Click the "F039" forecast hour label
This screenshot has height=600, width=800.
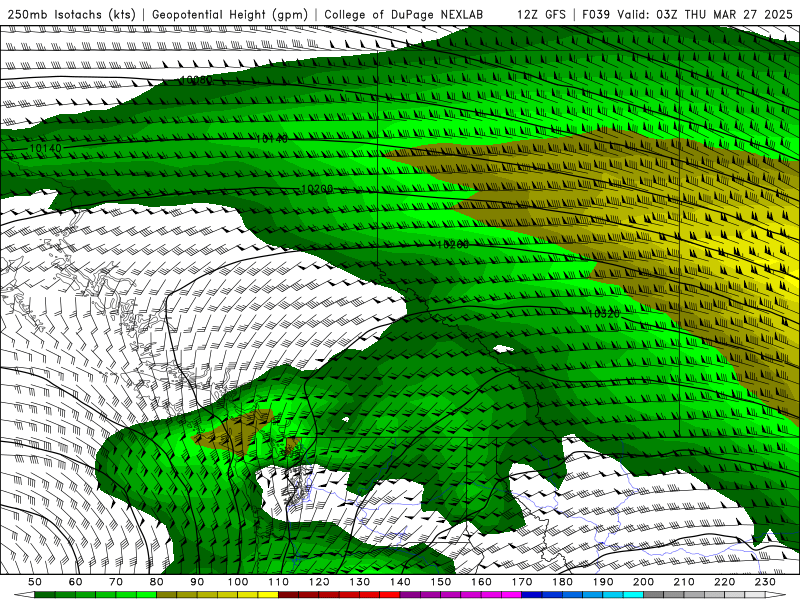[596, 14]
